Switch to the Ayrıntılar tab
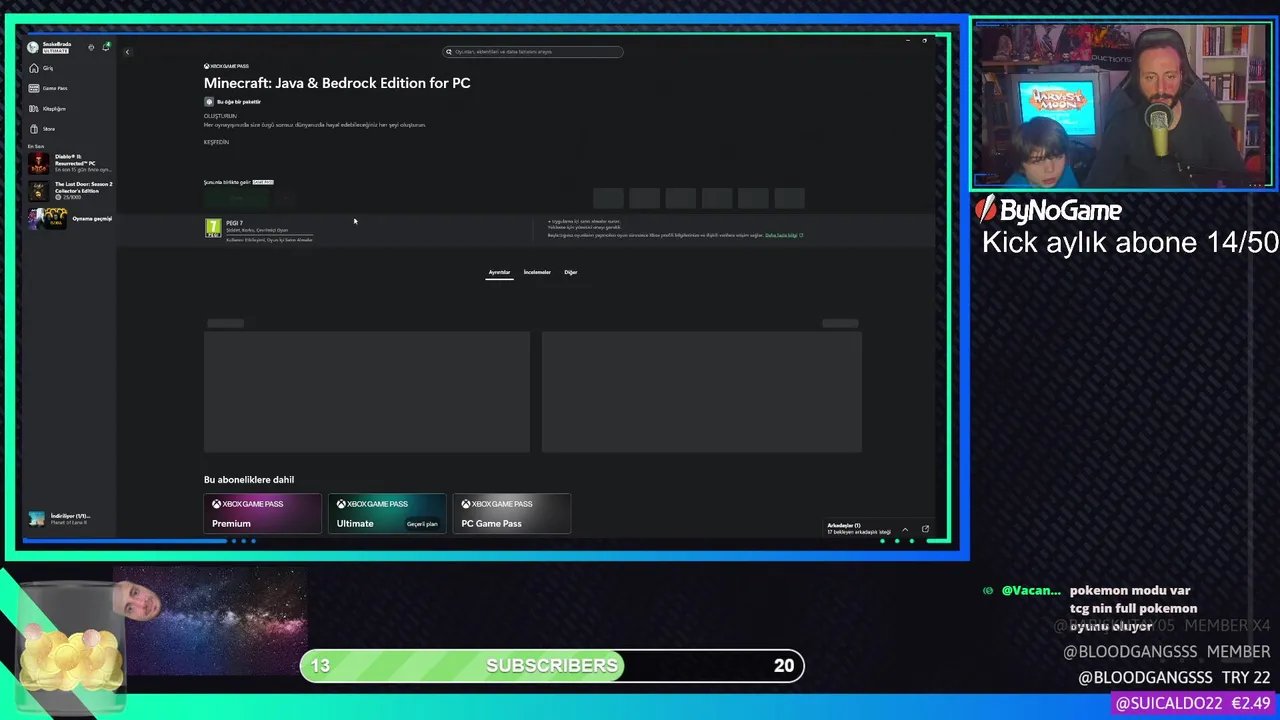This screenshot has height=720, width=1280. (x=499, y=272)
